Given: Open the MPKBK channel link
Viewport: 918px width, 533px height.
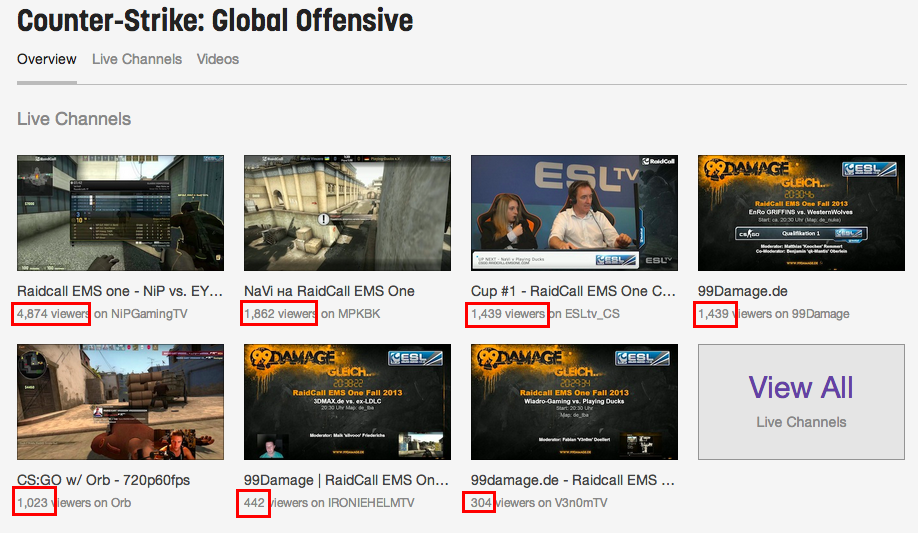Looking at the screenshot, I should (x=359, y=314).
